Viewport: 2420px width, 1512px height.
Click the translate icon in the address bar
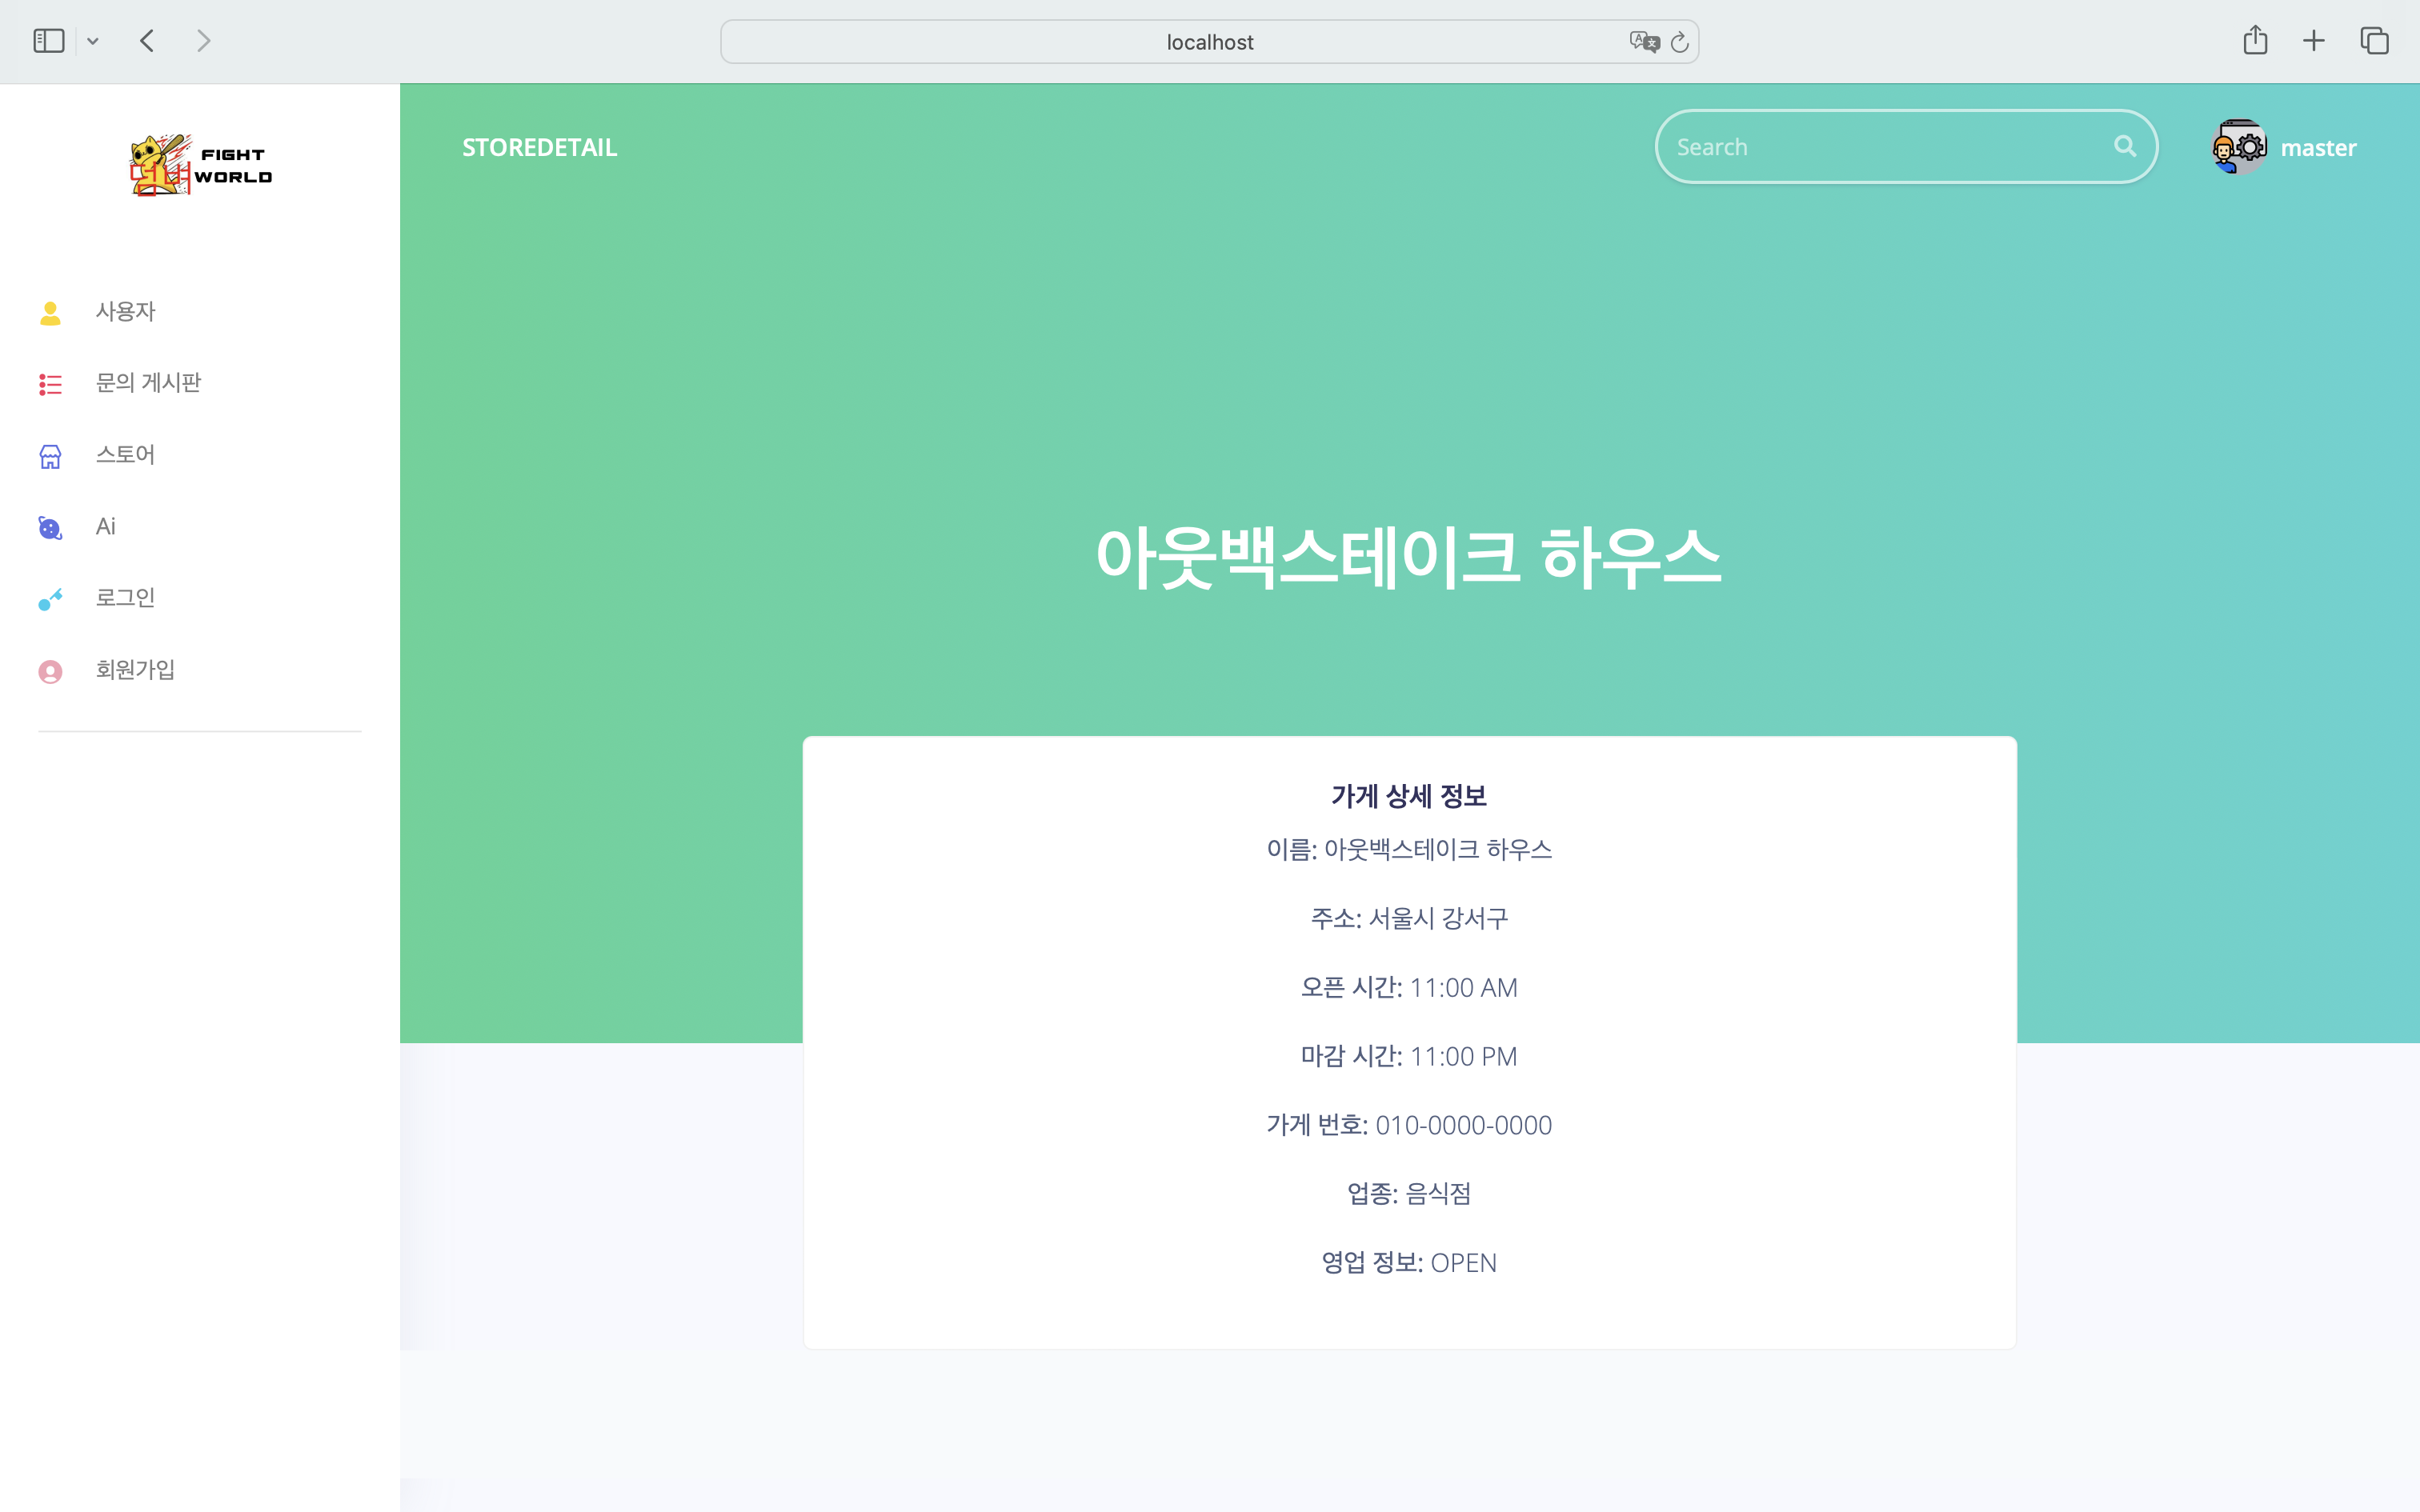(x=1643, y=42)
